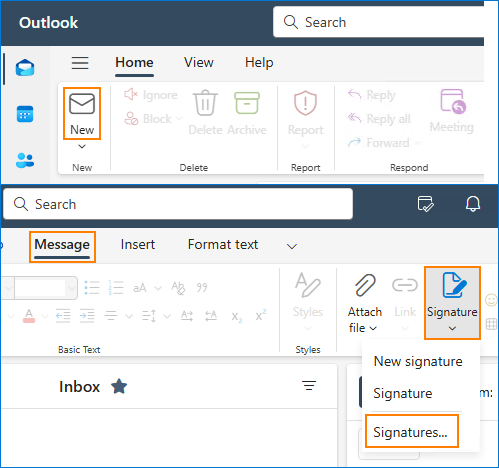Click the lower Search field

pyautogui.click(x=178, y=204)
